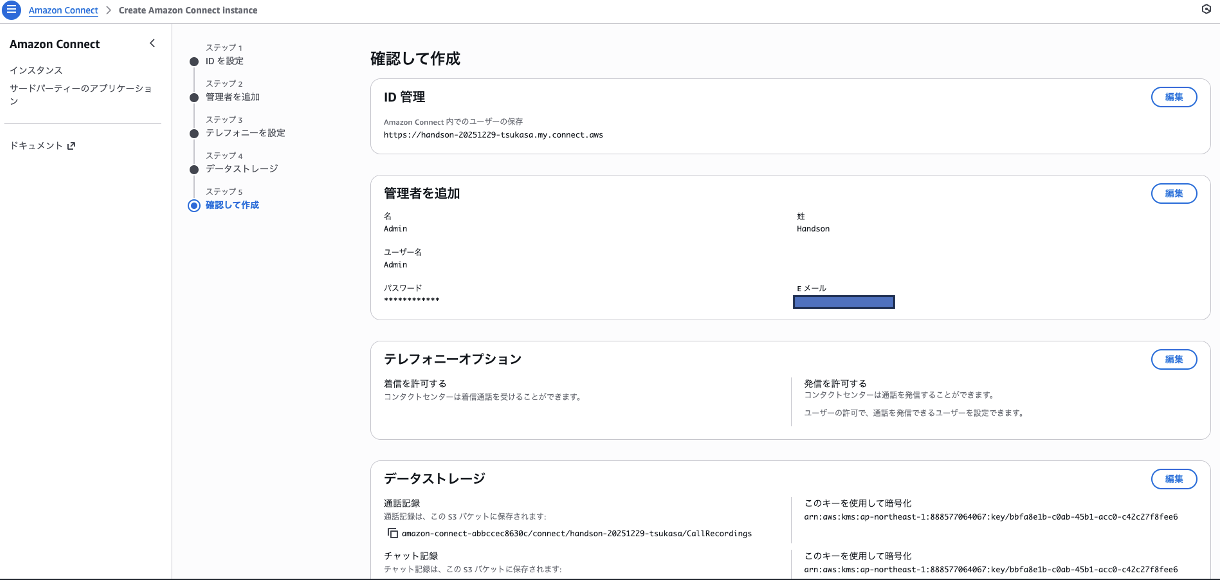The image size is (1220, 580).
Task: Click the Amazon Connect breadcrumb link
Action: [63, 10]
